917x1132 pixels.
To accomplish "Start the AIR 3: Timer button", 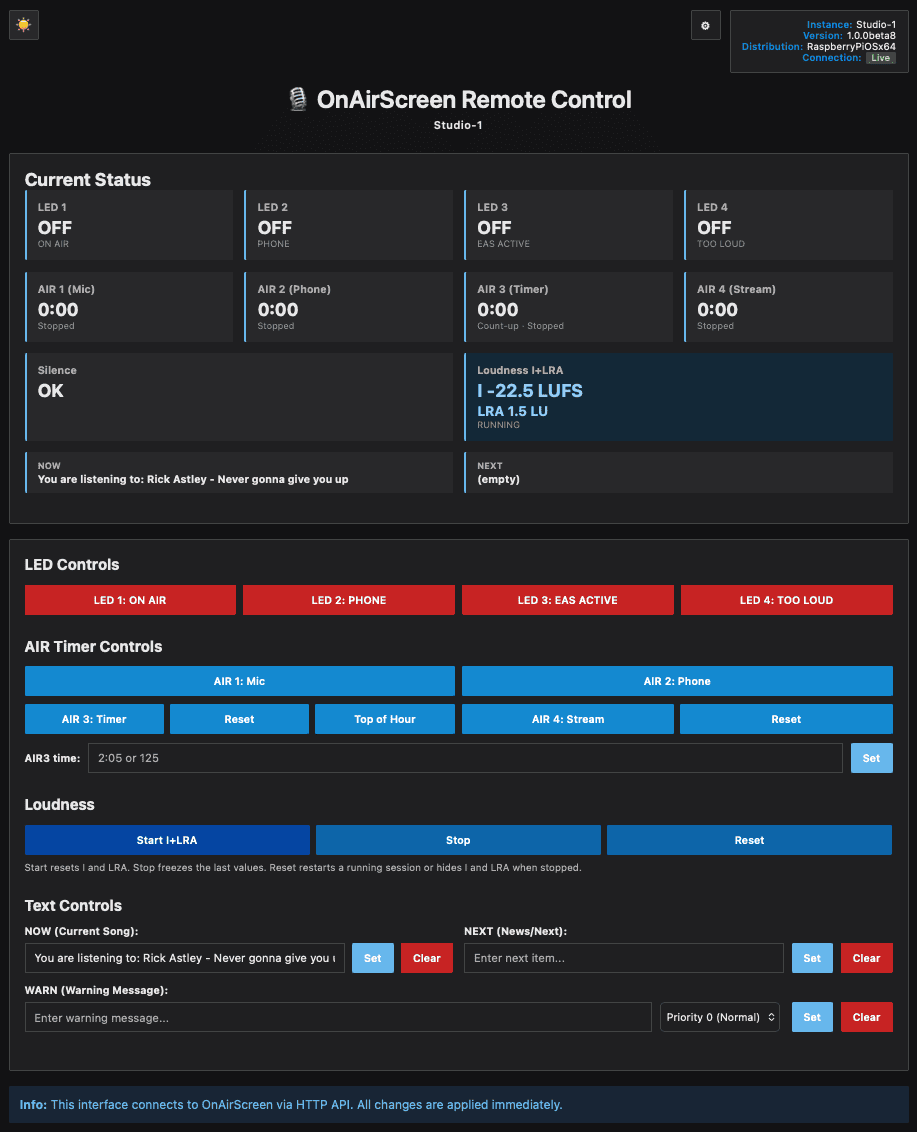I will [x=94, y=719].
